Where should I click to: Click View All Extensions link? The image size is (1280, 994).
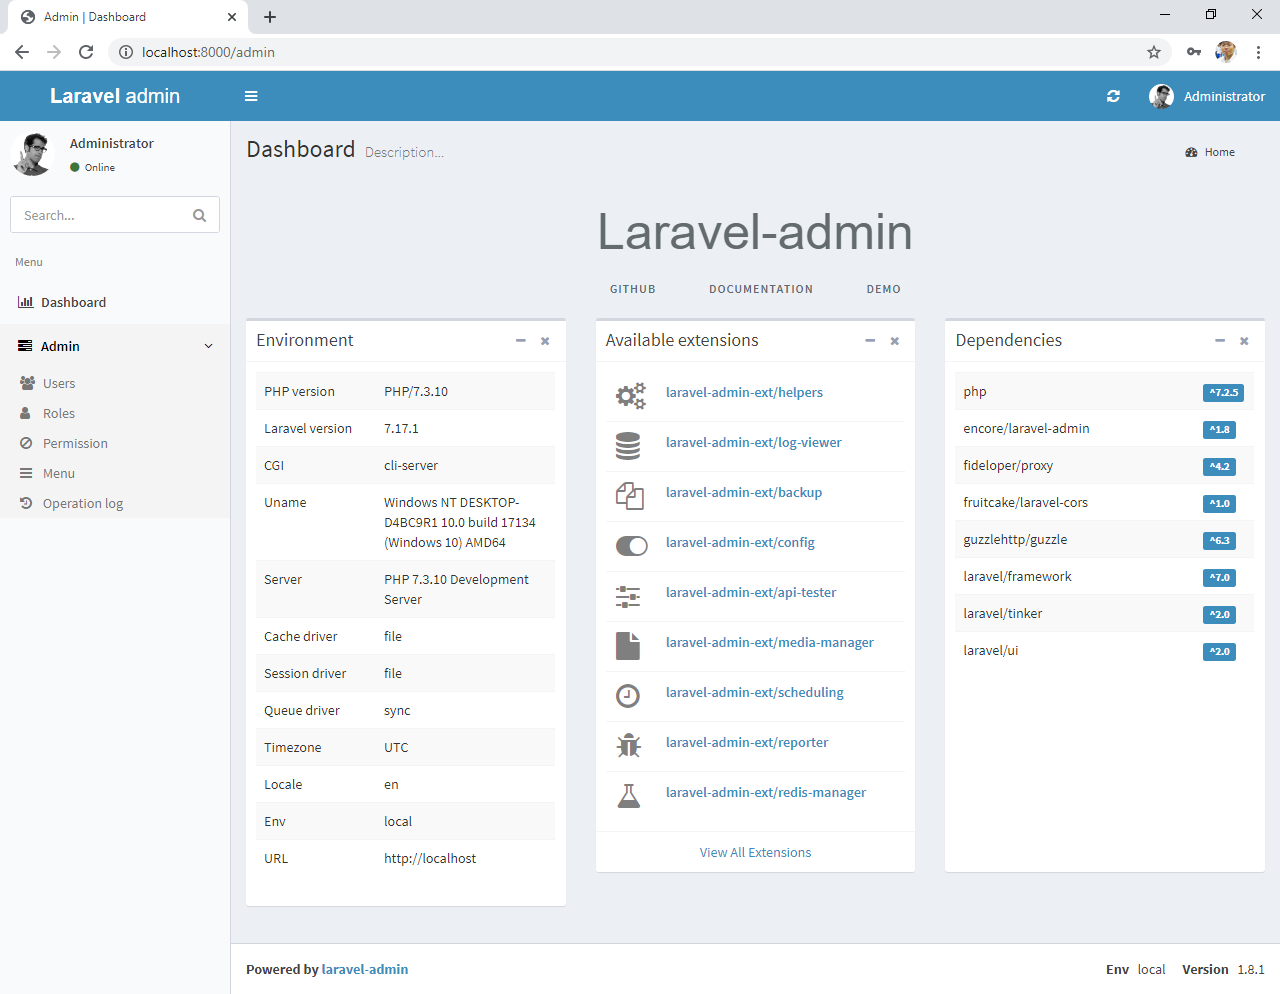755,853
